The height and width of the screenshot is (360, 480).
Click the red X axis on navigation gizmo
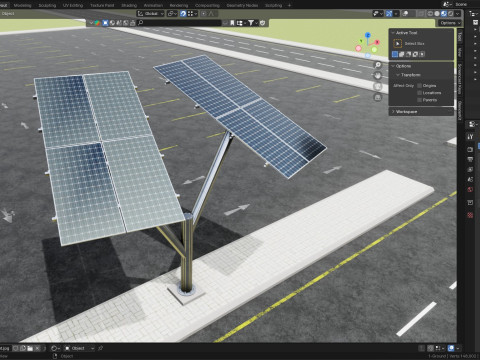[x=377, y=42]
